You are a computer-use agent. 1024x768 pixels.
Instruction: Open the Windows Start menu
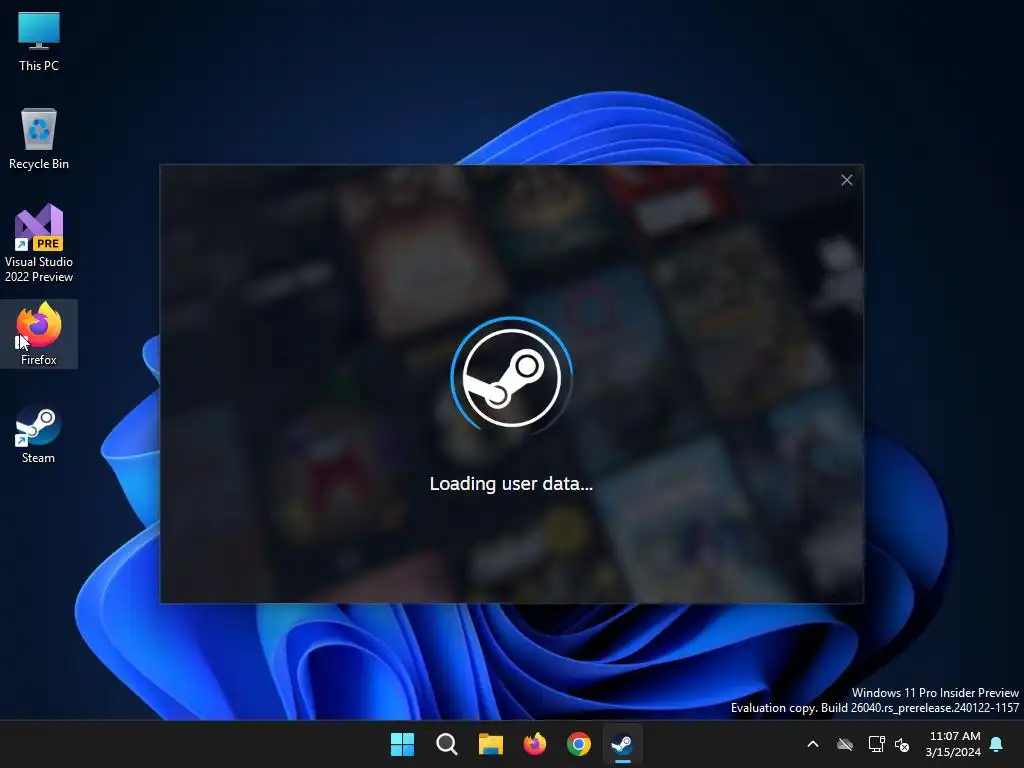click(402, 744)
